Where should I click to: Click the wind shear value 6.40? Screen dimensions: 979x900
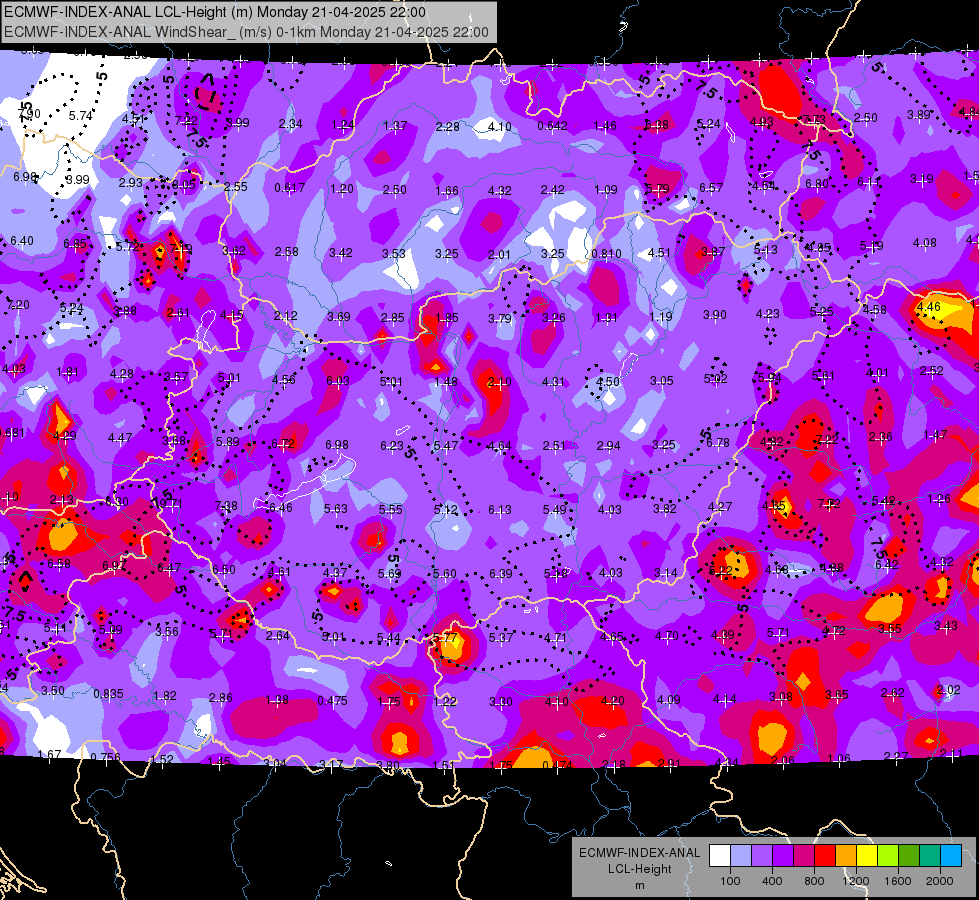coord(22,240)
